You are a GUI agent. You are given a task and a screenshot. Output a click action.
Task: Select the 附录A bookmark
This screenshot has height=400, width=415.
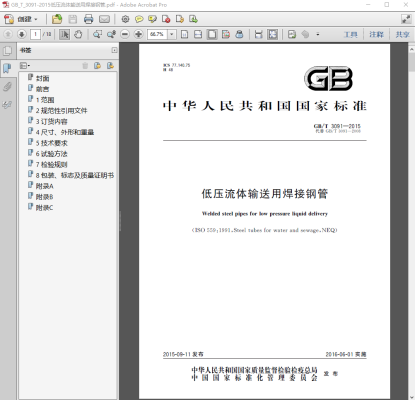point(44,186)
